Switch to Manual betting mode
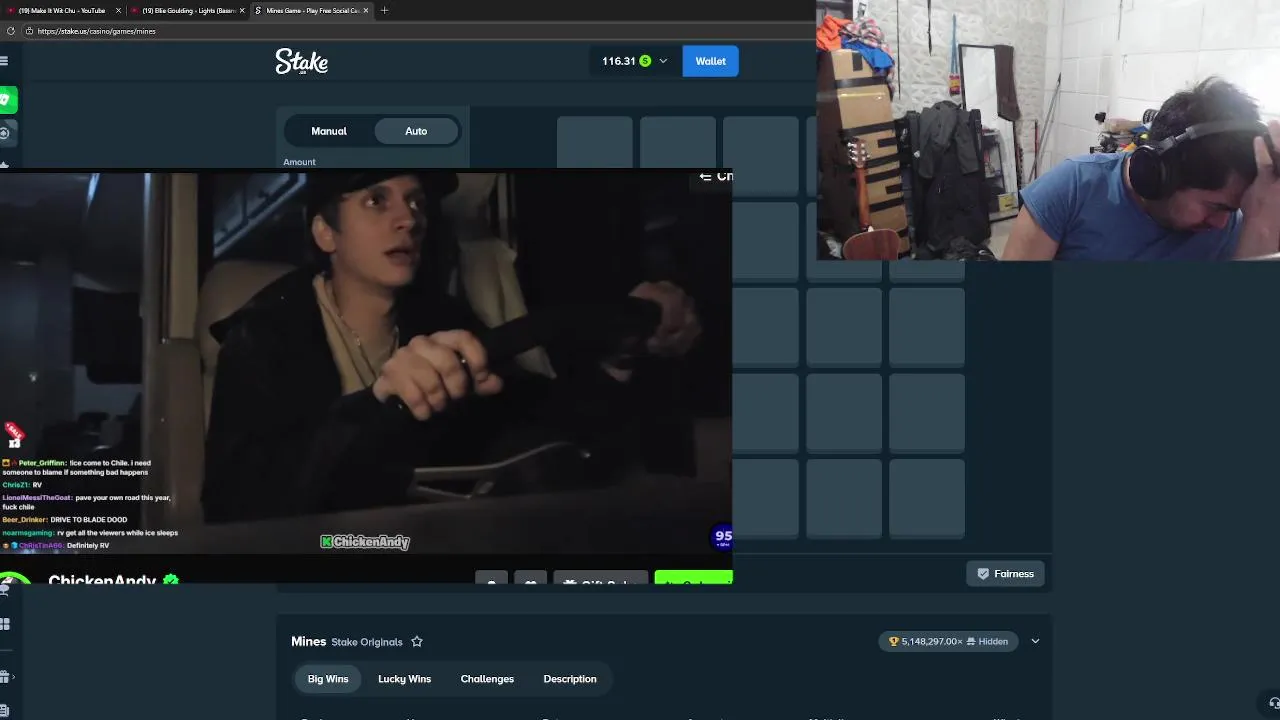 (x=329, y=131)
